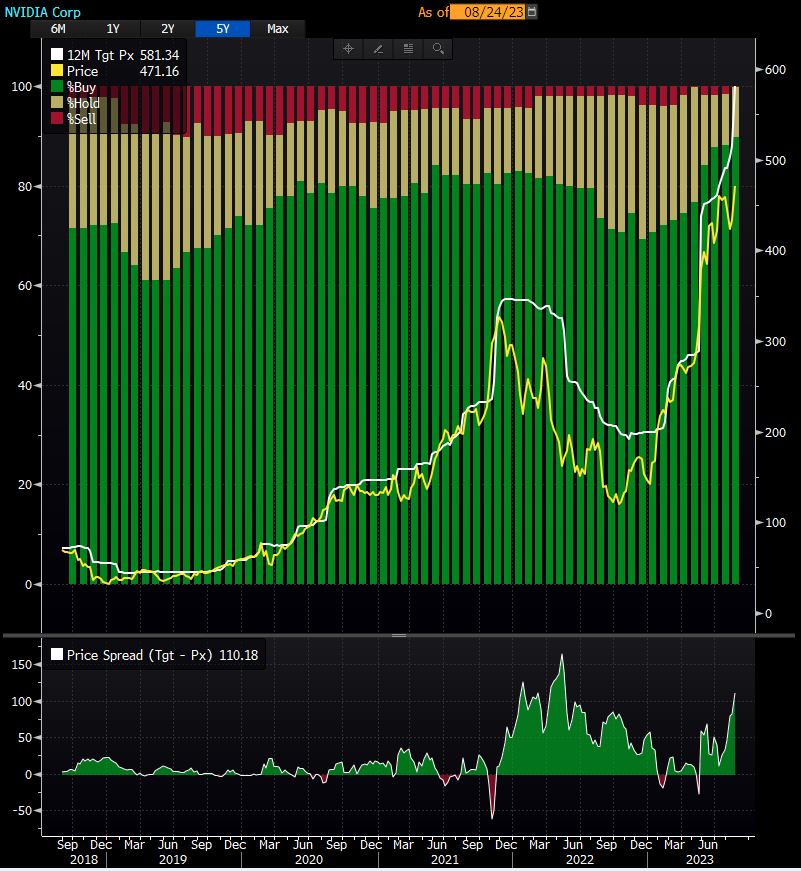Click the 581.34 target price value
The width and height of the screenshot is (801, 871).
pyautogui.click(x=159, y=55)
